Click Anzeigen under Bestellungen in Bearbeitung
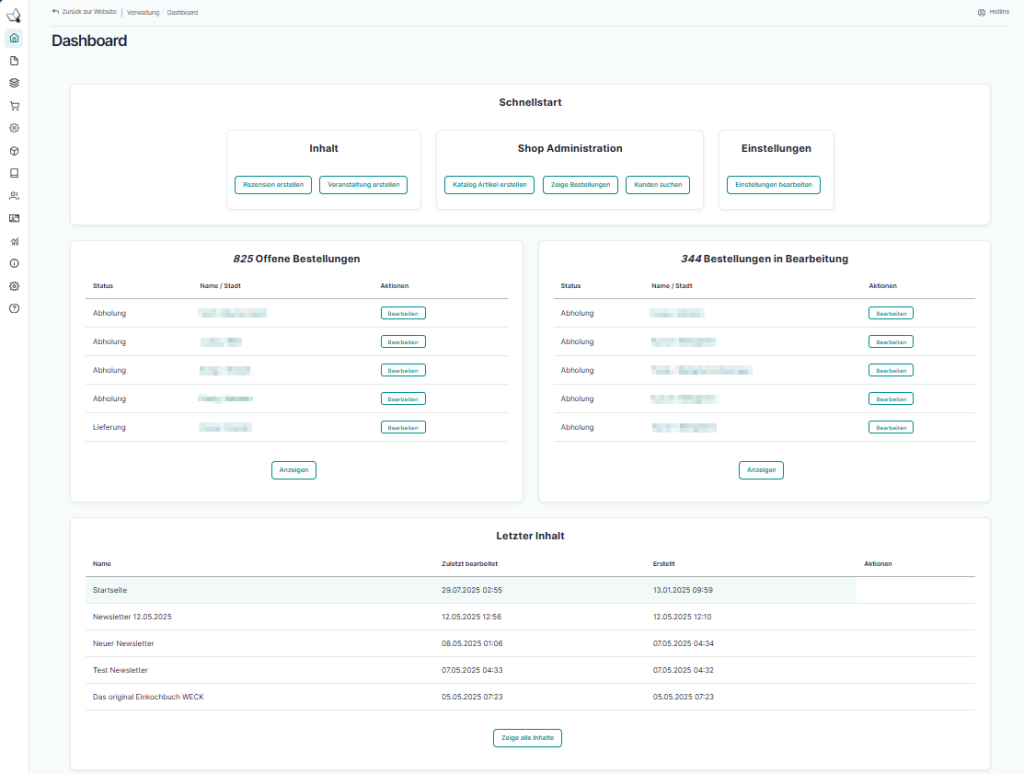The image size is (1024, 774). click(x=761, y=470)
